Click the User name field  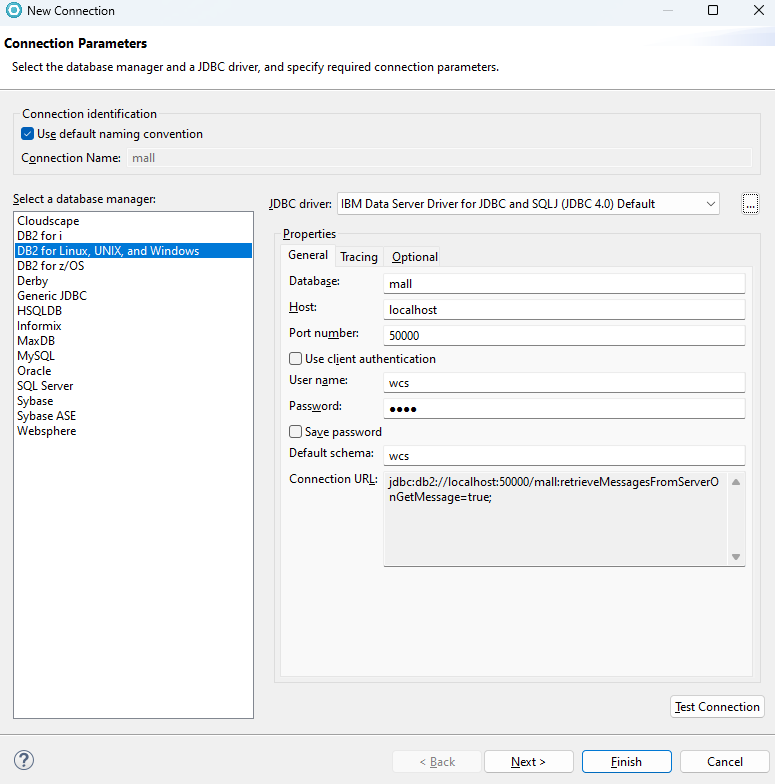pos(564,383)
